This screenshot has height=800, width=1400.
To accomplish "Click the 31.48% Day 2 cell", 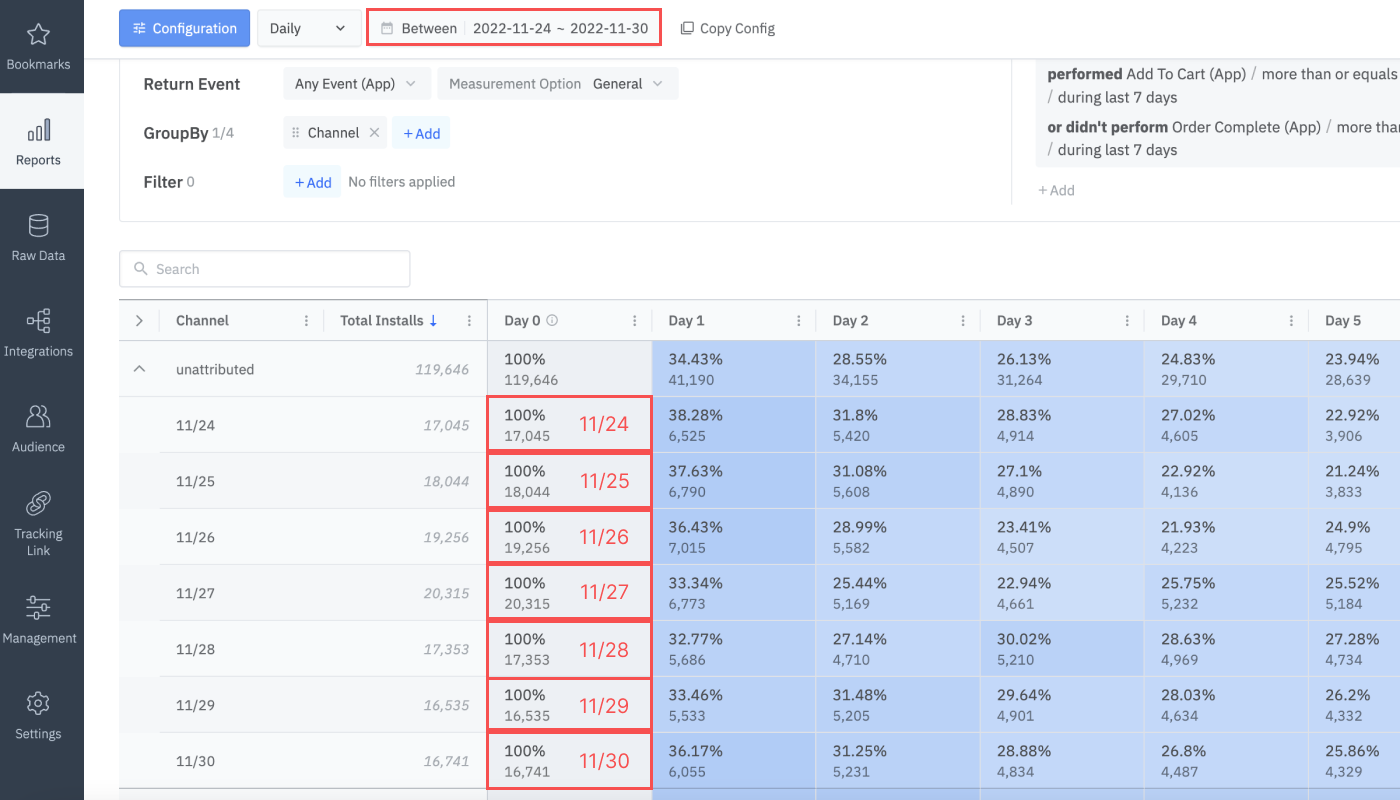I will click(898, 705).
